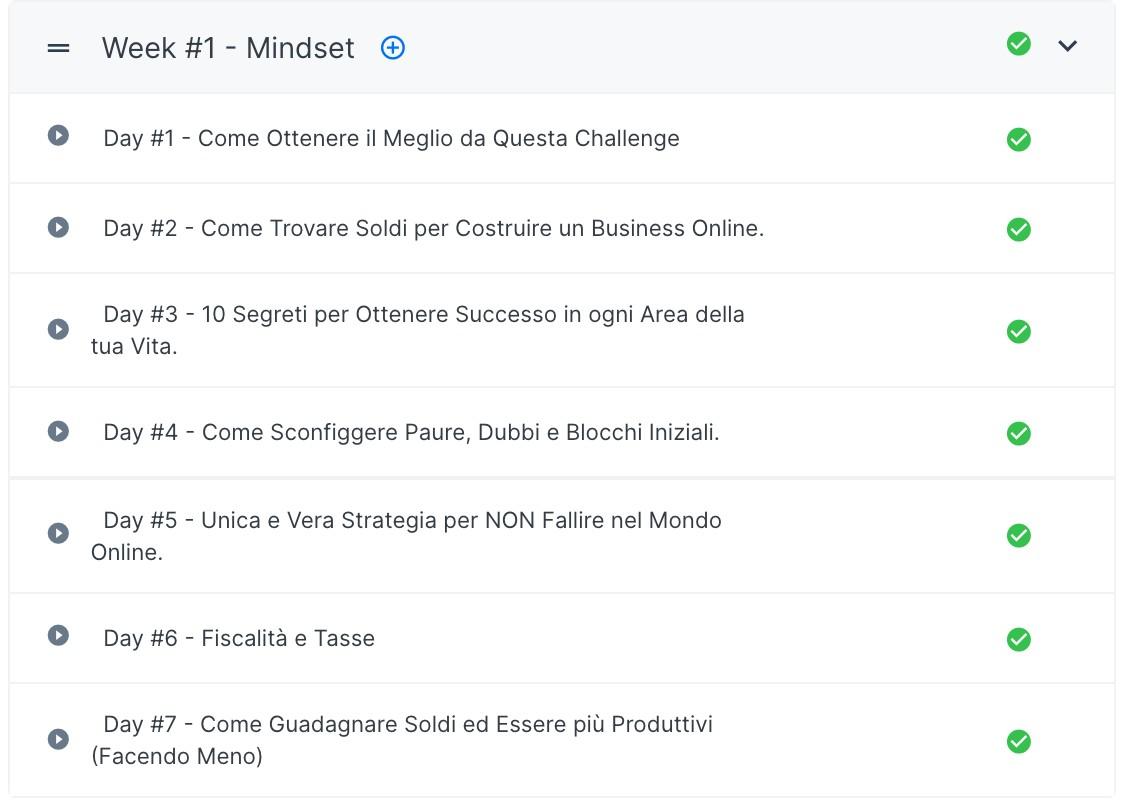Toggle completion checkmark for Day #4 lesson
This screenshot has height=804, width=1122.
pyautogui.click(x=1018, y=433)
